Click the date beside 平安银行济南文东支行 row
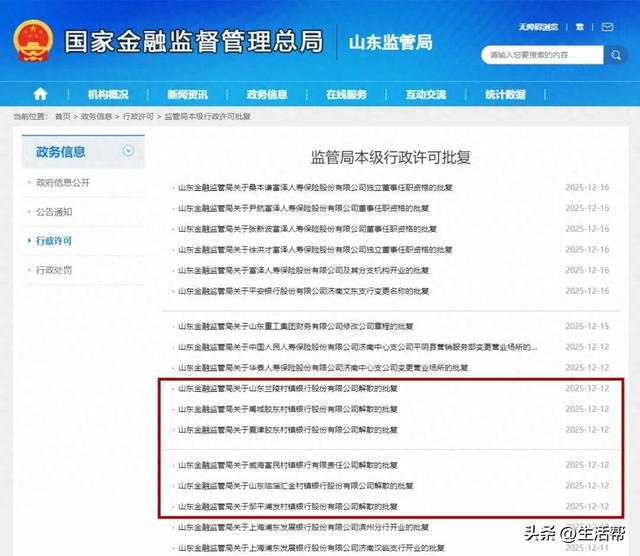 587,291
